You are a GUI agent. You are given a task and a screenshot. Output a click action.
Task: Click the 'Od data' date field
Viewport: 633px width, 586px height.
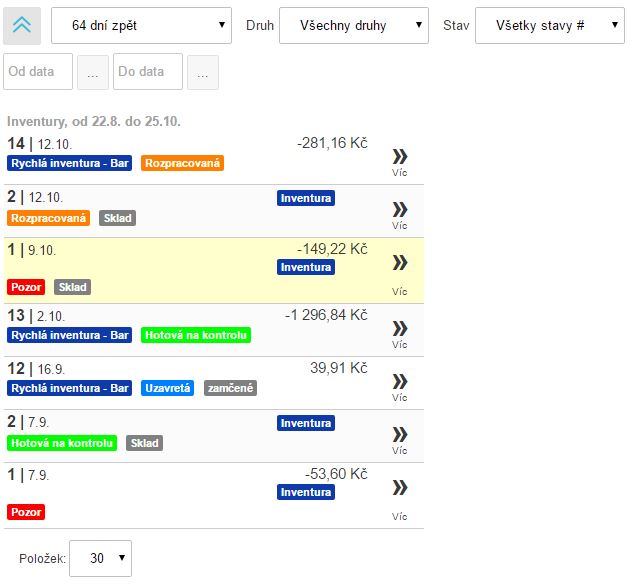point(38,72)
